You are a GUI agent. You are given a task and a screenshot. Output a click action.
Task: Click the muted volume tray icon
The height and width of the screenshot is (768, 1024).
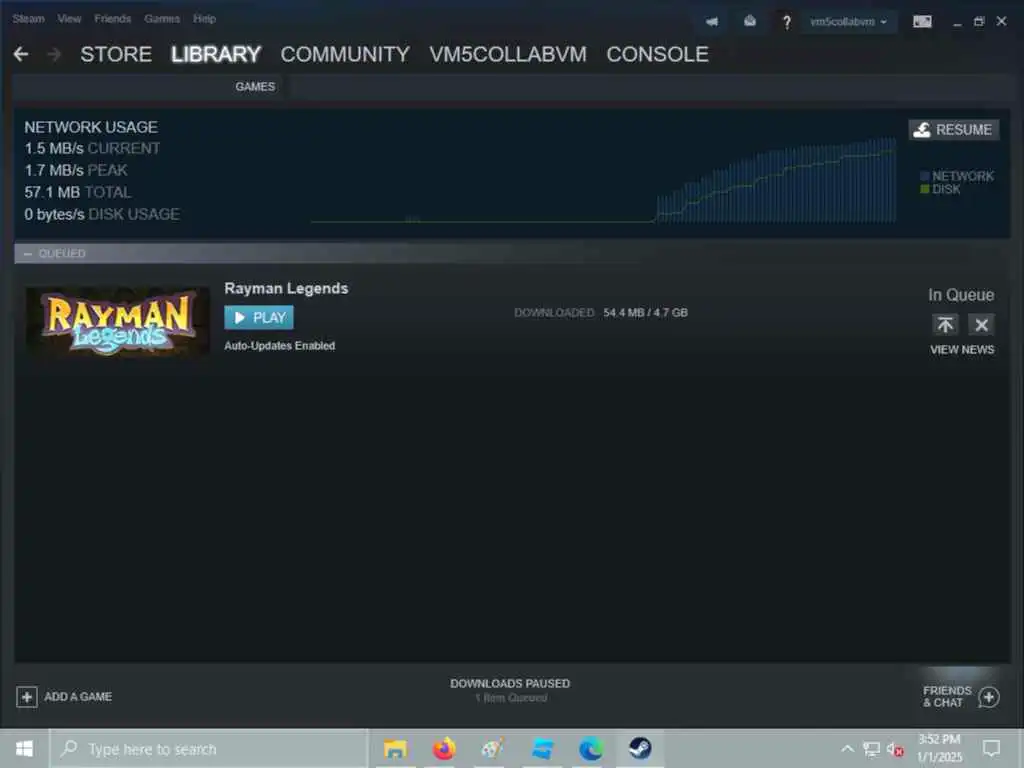(x=895, y=749)
